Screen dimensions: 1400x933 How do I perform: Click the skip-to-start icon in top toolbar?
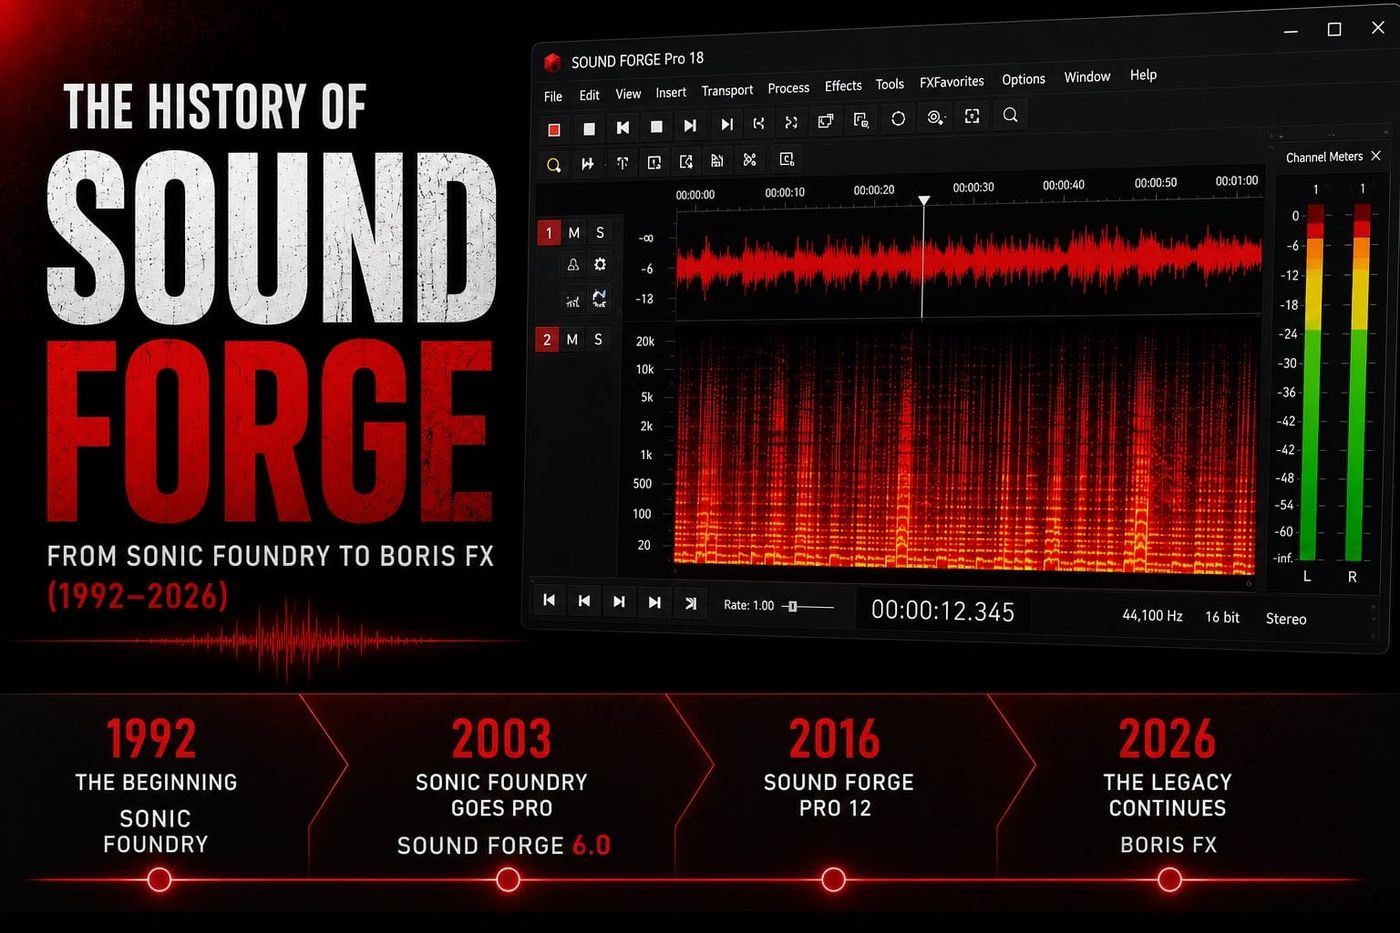(x=623, y=127)
